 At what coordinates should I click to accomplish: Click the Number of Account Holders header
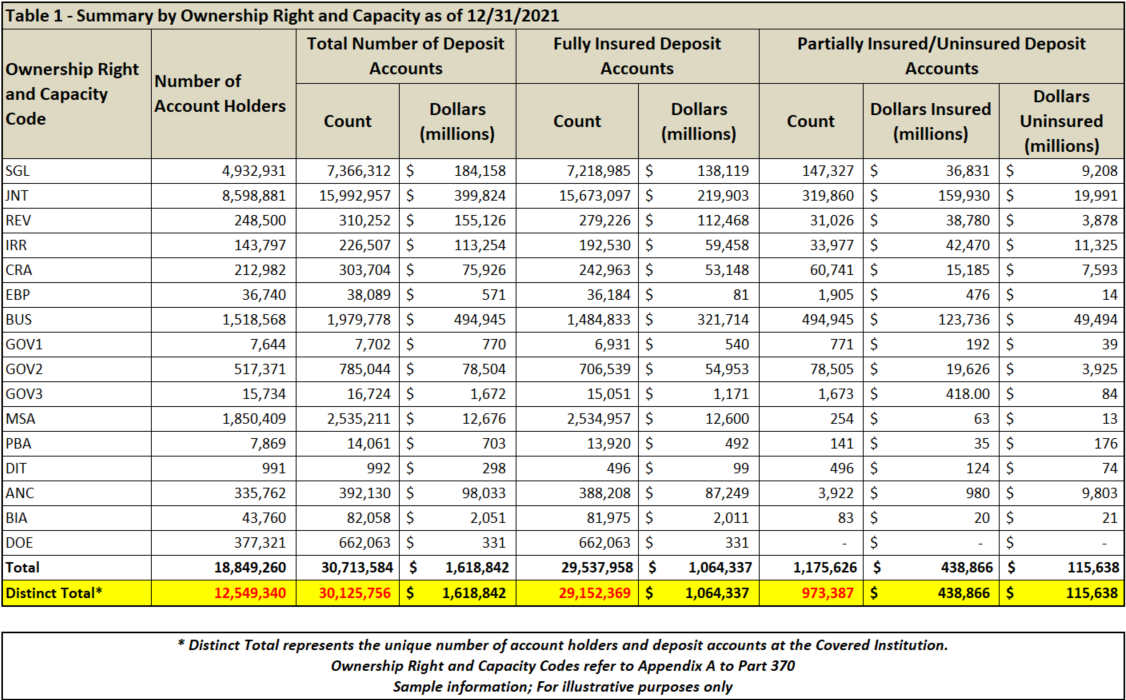point(221,93)
